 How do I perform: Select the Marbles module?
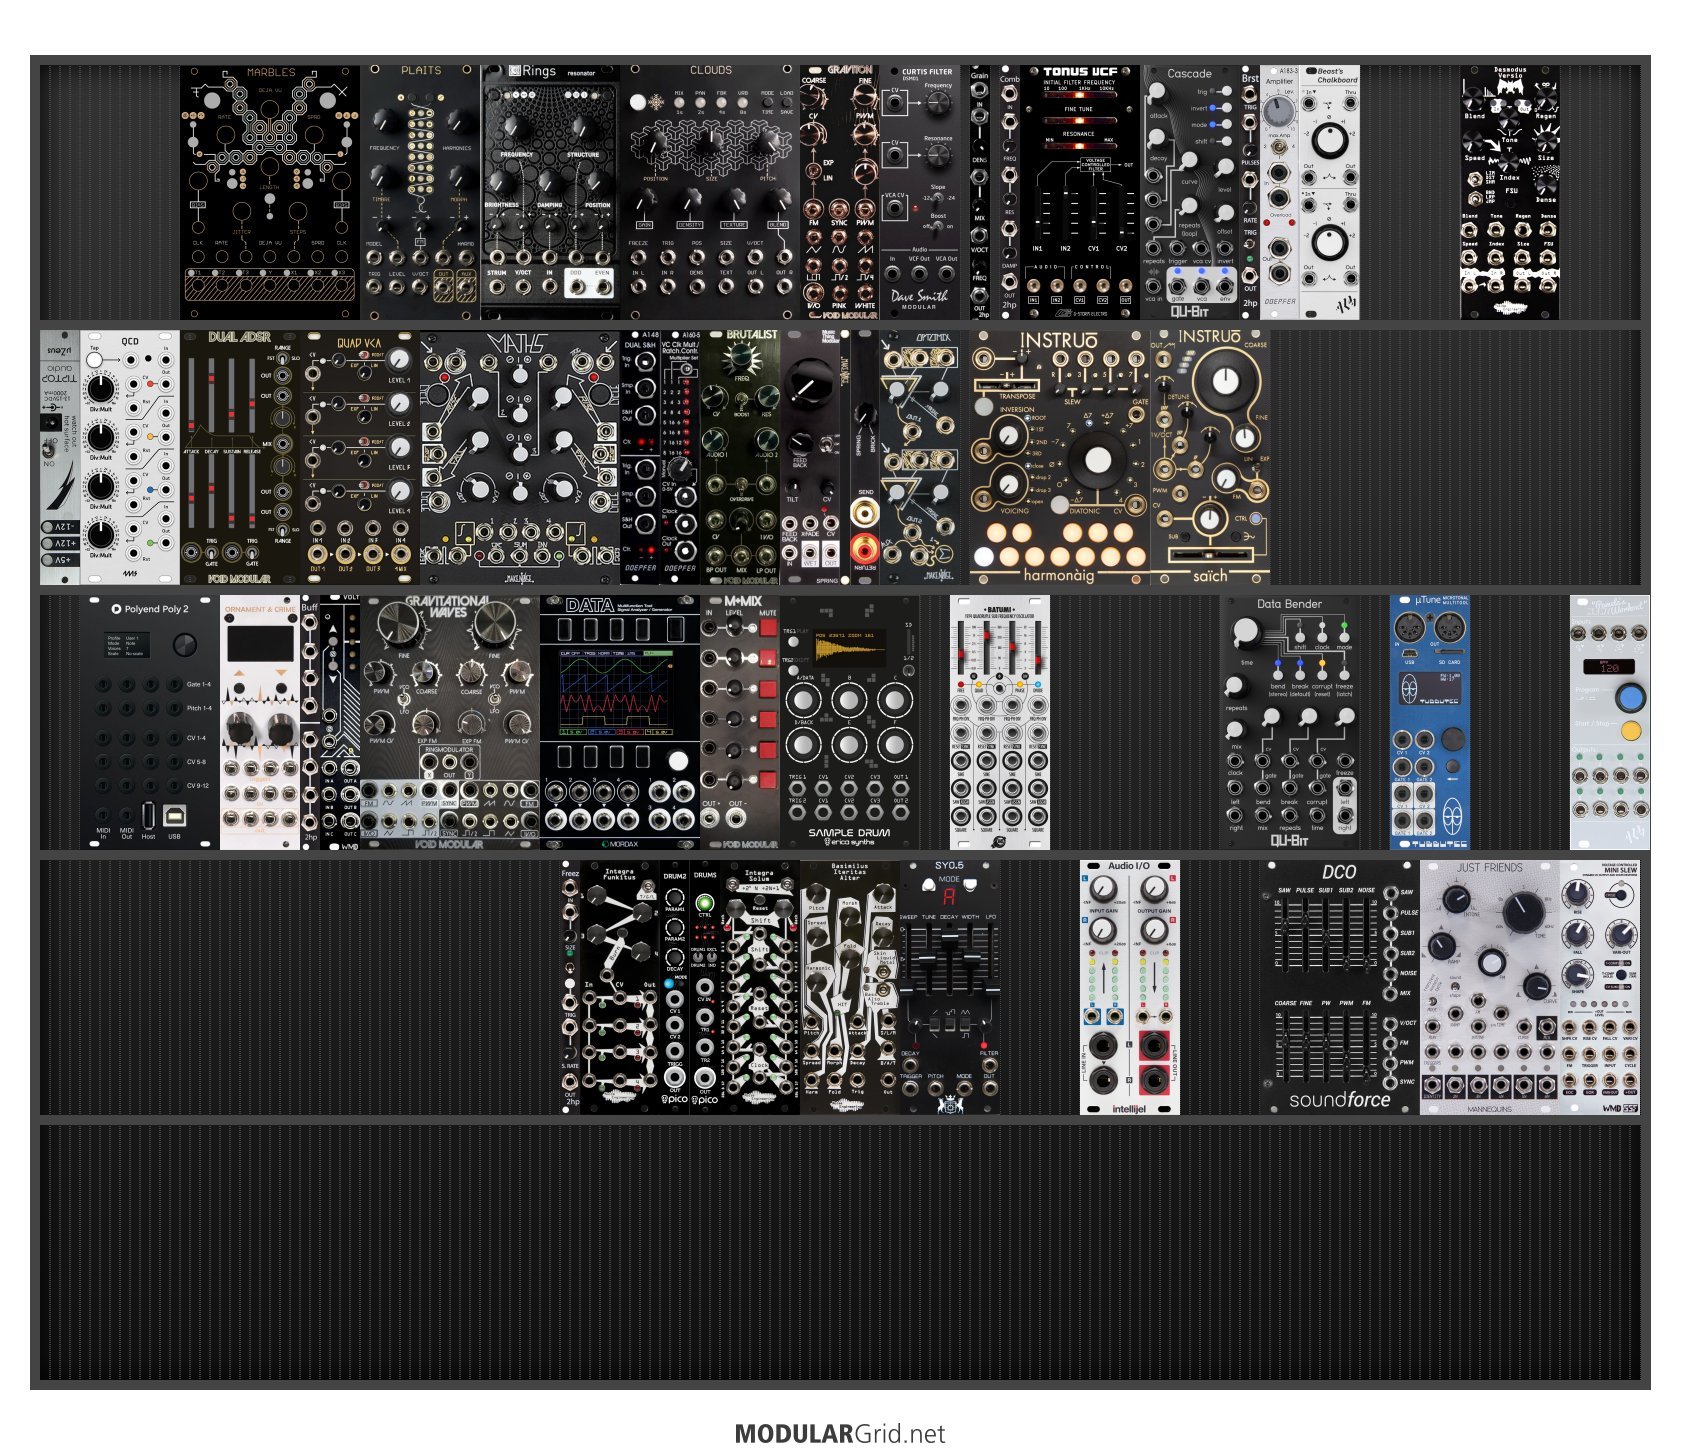coord(270,192)
